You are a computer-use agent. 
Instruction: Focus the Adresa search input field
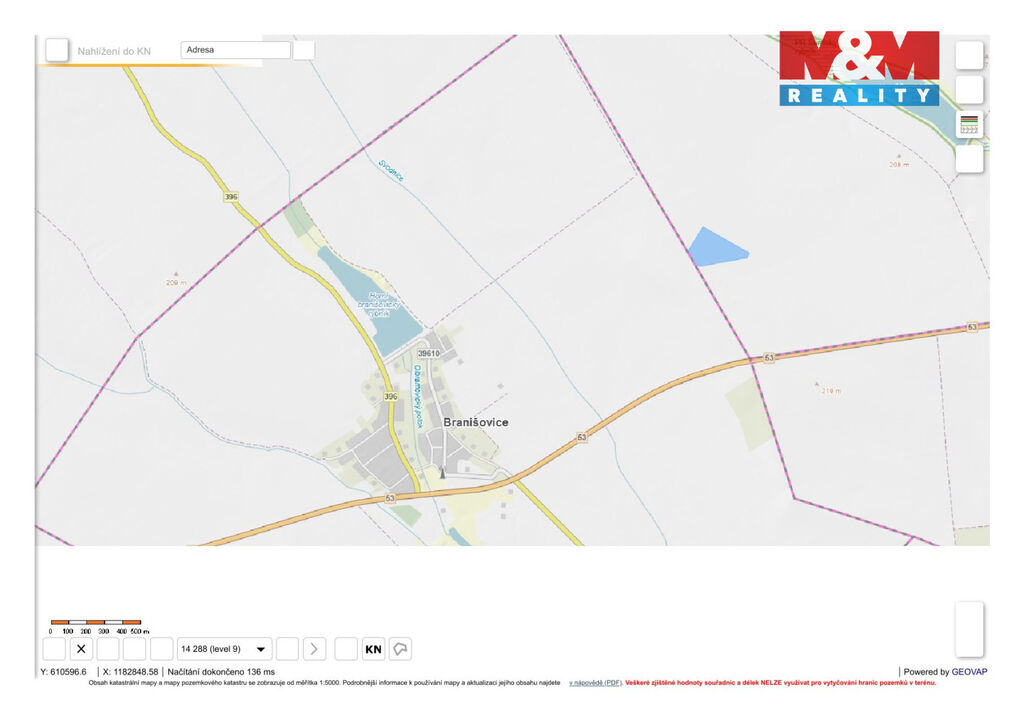(235, 49)
